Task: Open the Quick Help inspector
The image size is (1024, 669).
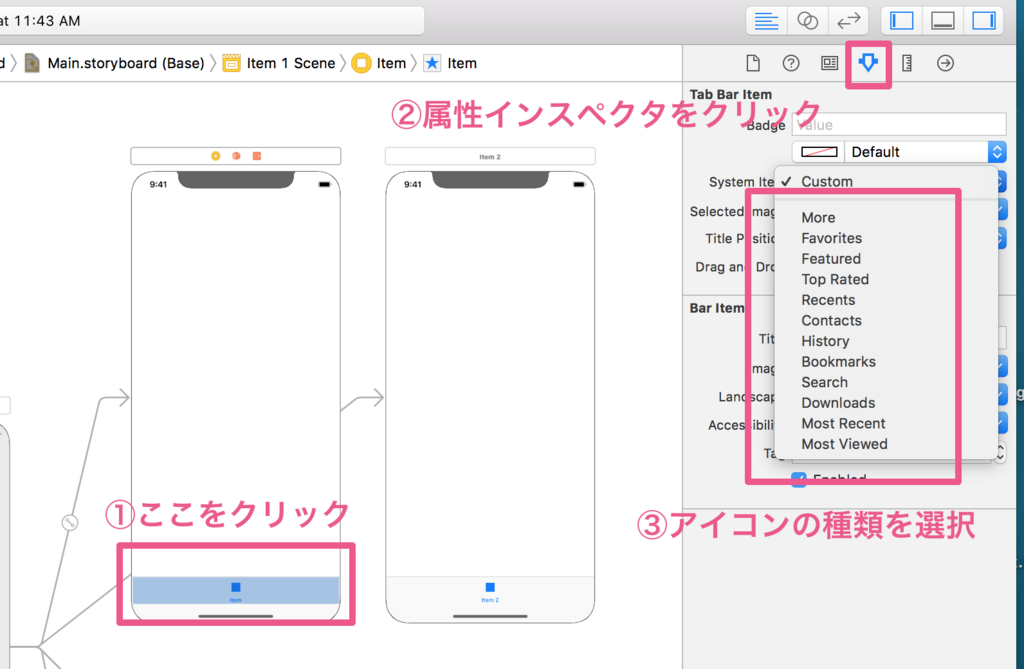Action: pyautogui.click(x=791, y=63)
